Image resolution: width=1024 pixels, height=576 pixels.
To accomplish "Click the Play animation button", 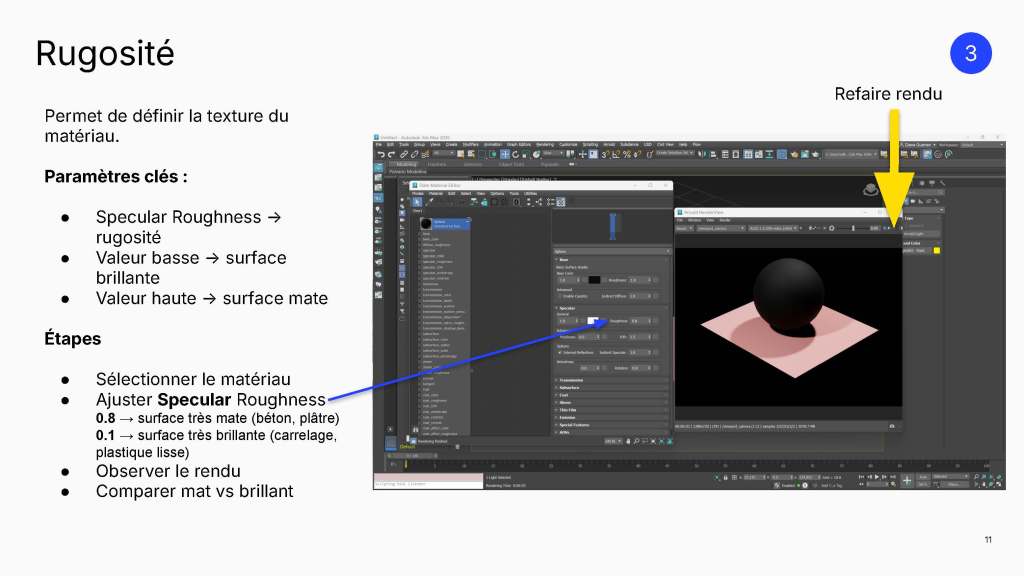I will click(x=877, y=476).
